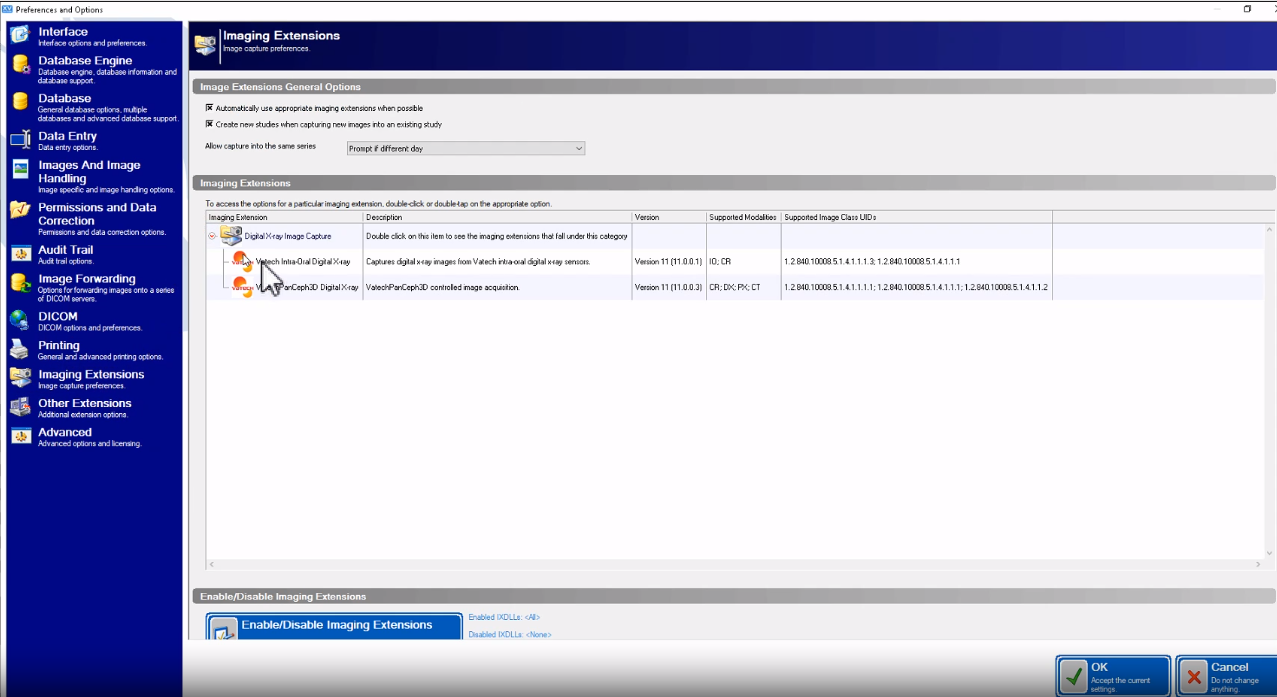
Task: Click 'Version 11 (11.0.0.1)' cell
Action: coord(668,262)
